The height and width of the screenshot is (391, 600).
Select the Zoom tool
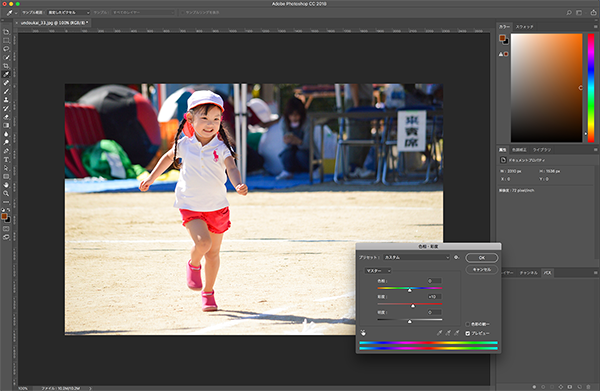coord(6,193)
